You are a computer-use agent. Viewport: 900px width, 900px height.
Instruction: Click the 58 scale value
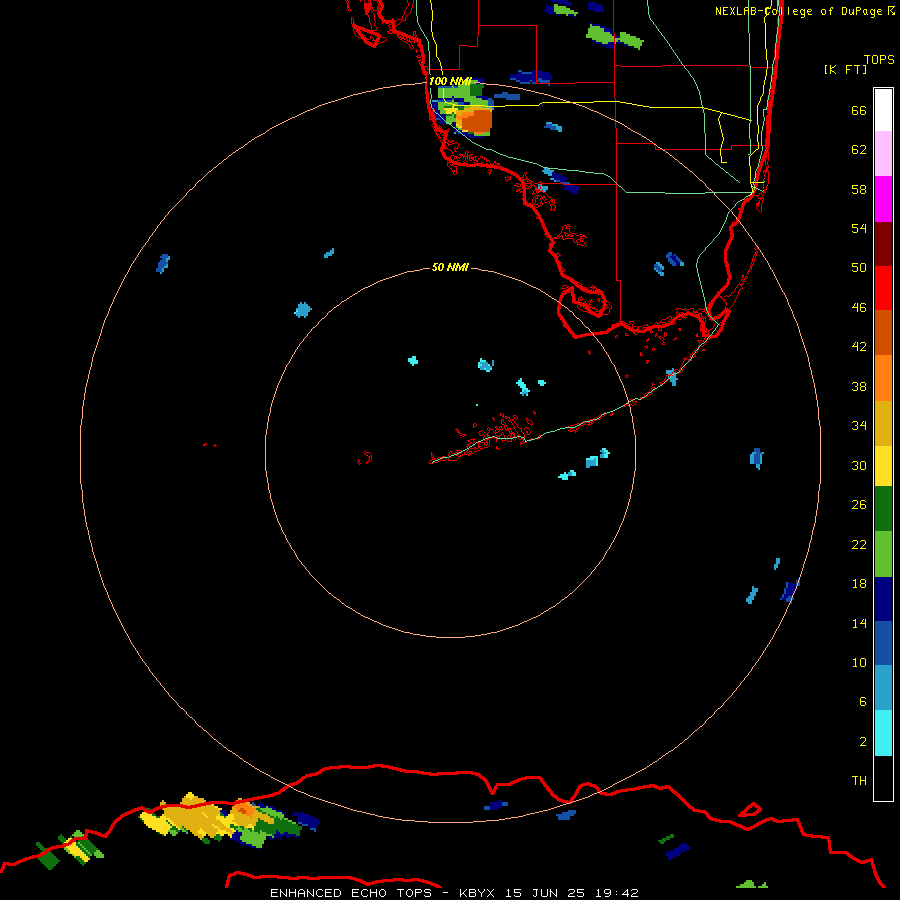[859, 189]
